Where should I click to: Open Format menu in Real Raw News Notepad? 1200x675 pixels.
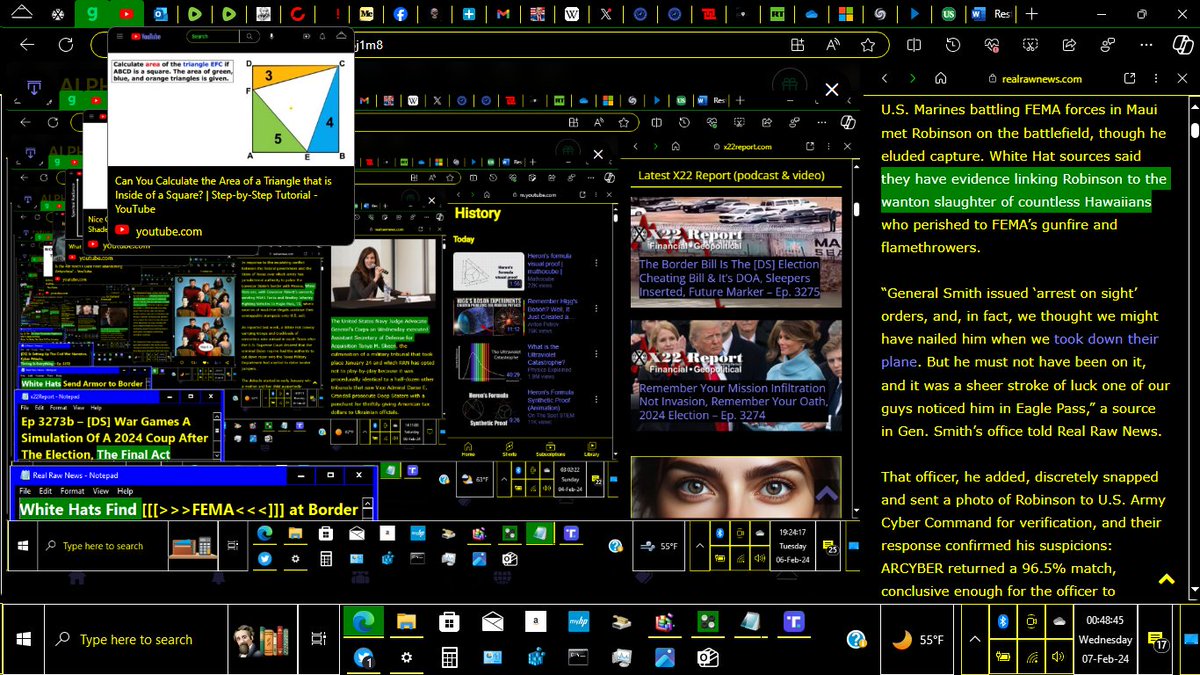coord(72,492)
